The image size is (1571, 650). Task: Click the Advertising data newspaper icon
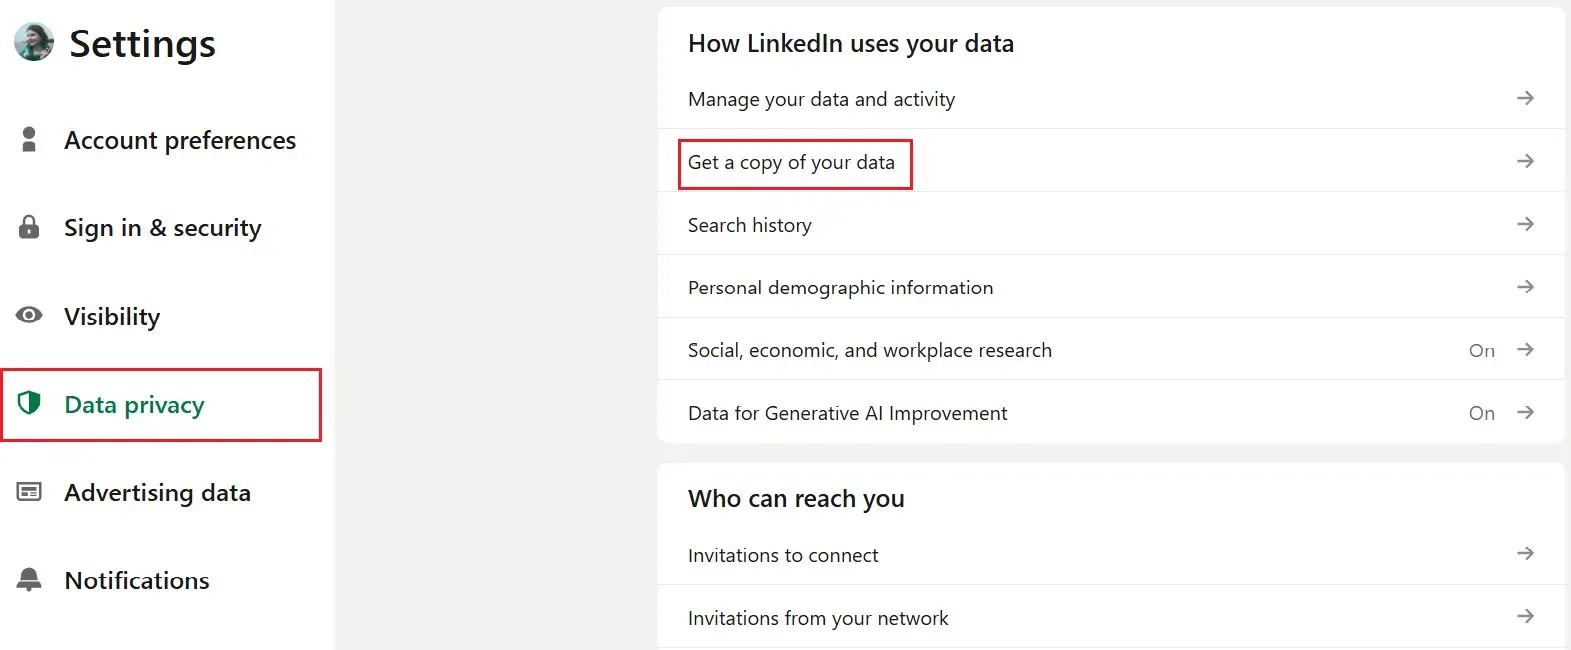(29, 491)
